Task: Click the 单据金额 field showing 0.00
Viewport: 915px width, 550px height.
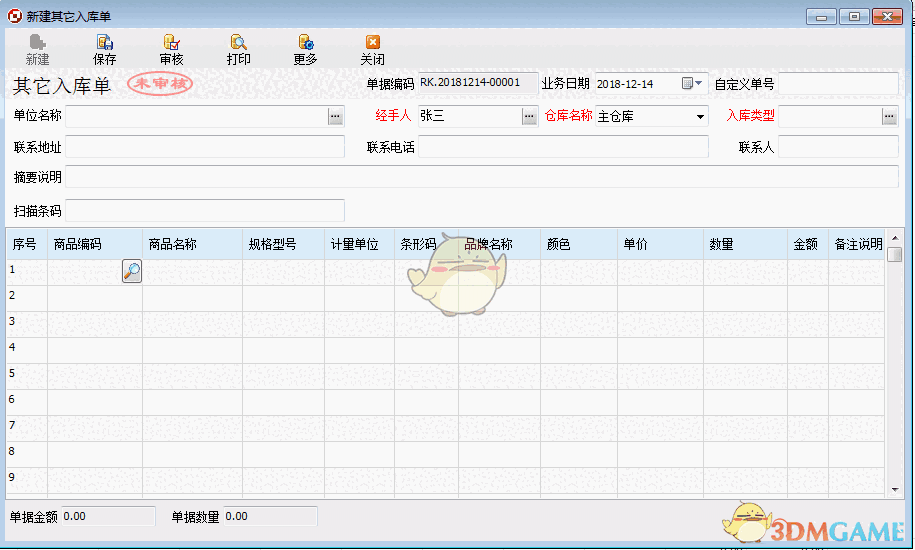Action: click(109, 516)
